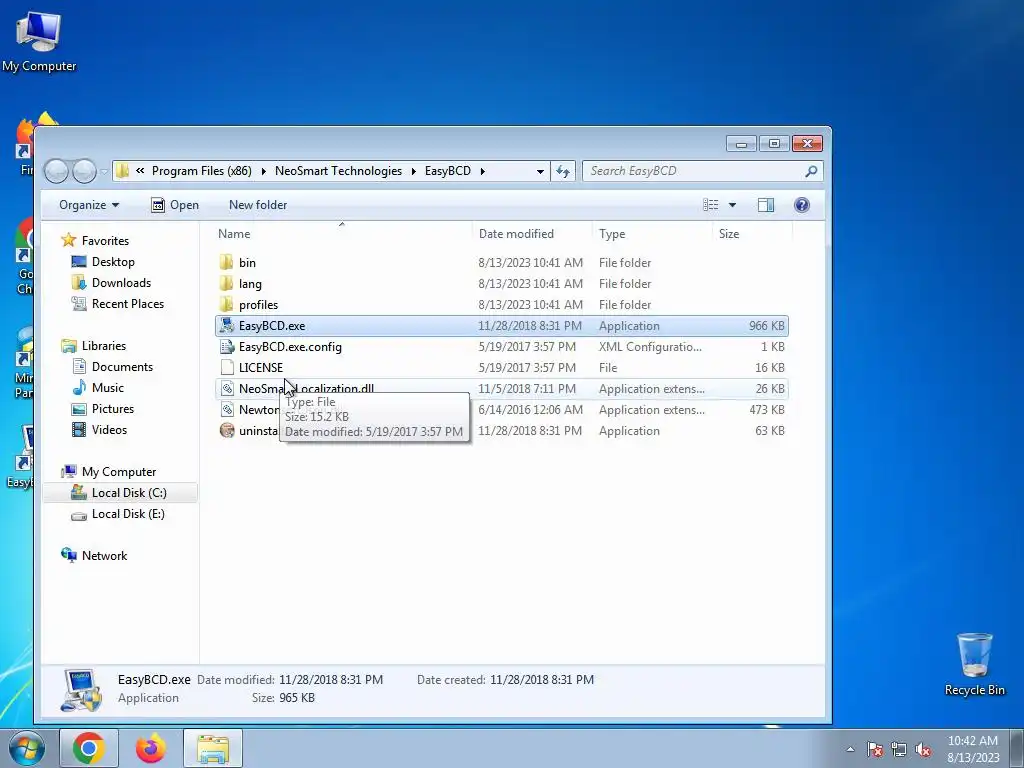This screenshot has height=768, width=1024.
Task: Open the Windows Start button
Action: (x=26, y=748)
